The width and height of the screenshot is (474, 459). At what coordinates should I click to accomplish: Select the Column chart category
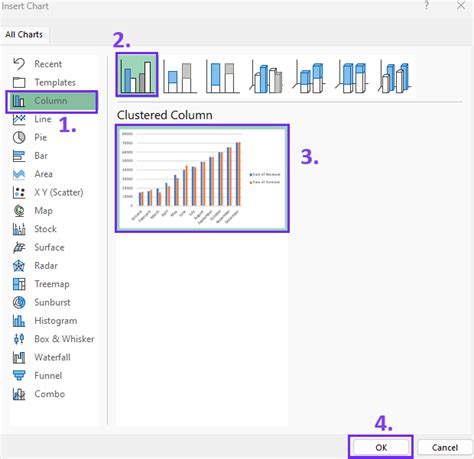coord(52,101)
